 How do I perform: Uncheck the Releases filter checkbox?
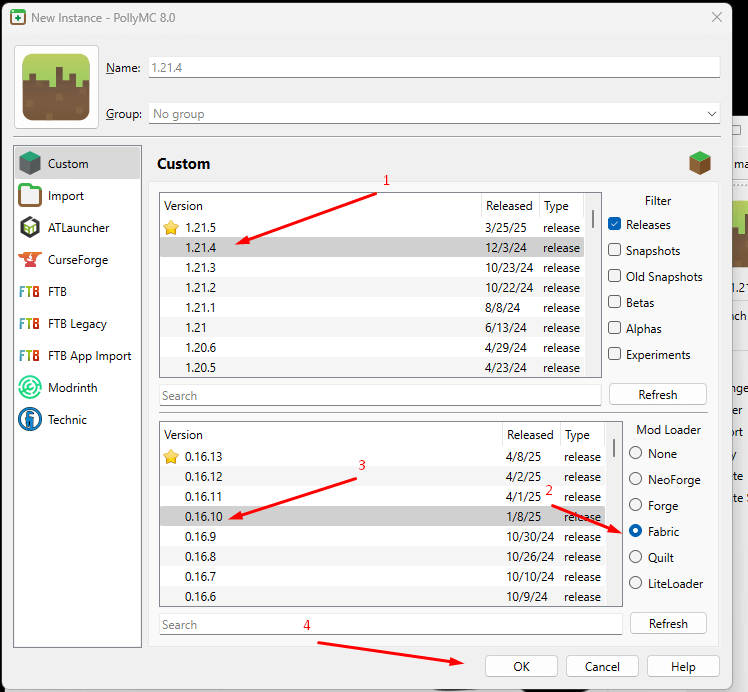pyautogui.click(x=615, y=225)
